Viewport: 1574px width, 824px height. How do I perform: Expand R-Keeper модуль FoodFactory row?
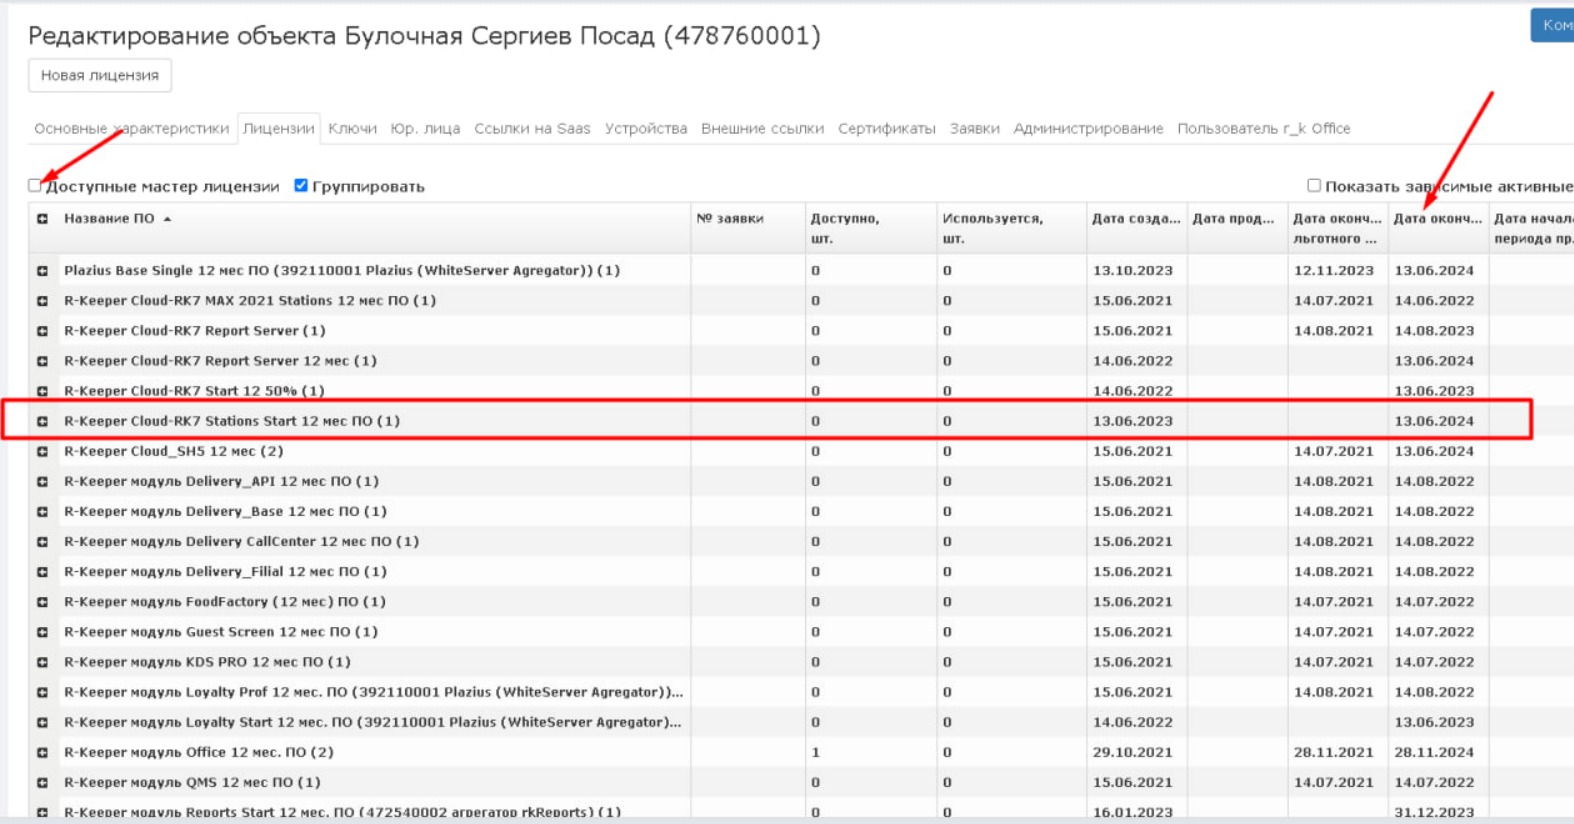pyautogui.click(x=42, y=602)
